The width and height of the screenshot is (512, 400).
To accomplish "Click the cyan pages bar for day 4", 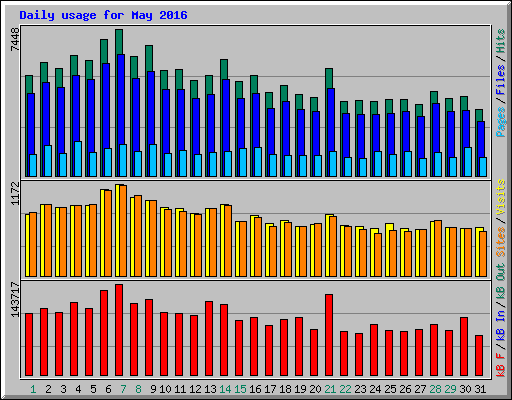I will [78, 159].
